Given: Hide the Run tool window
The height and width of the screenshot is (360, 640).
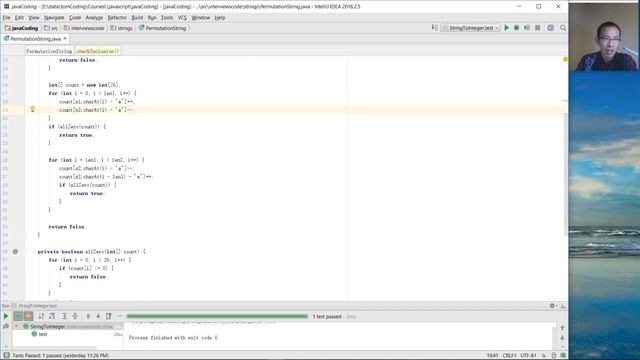Looking at the screenshot, I should (563, 305).
